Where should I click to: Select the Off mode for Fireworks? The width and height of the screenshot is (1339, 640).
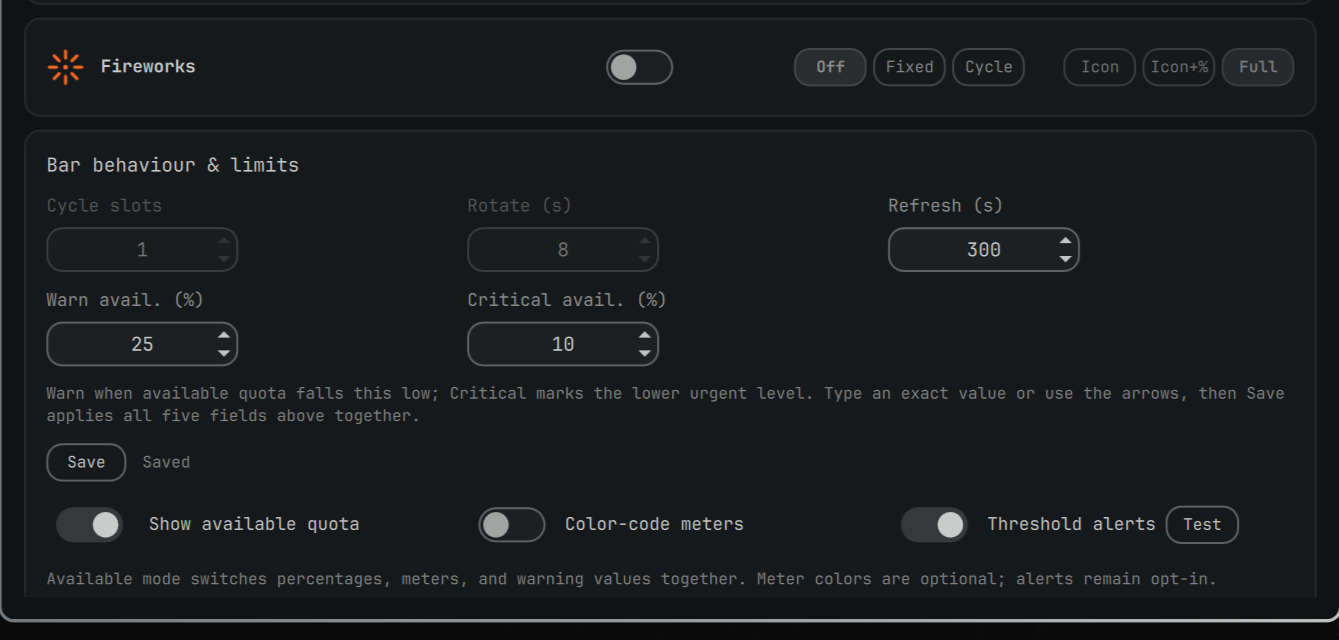pyautogui.click(x=830, y=67)
